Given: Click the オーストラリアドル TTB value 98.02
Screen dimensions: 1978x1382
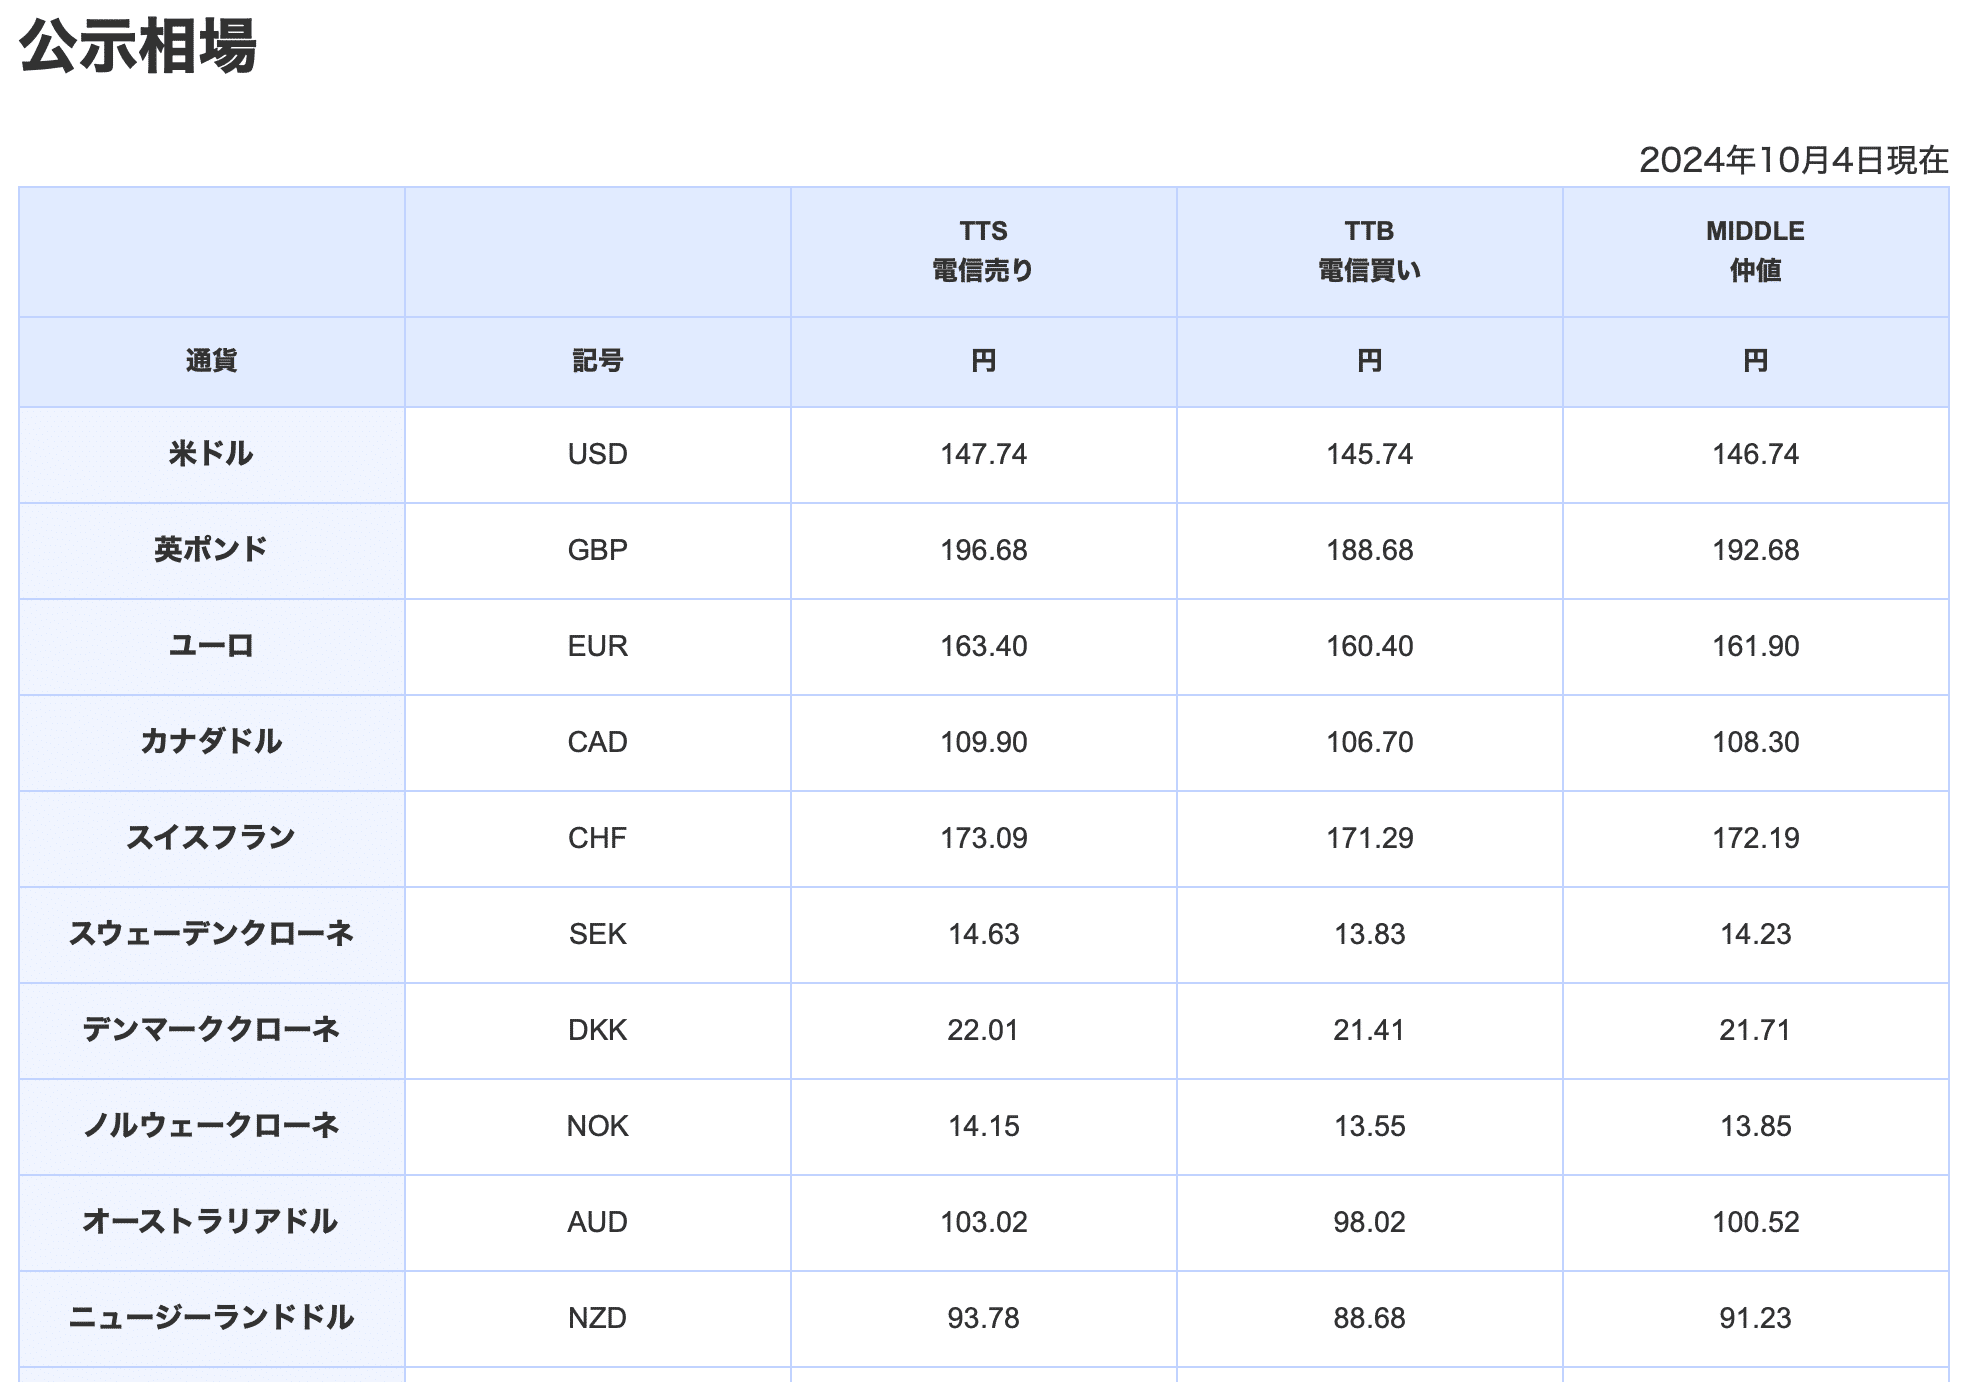Looking at the screenshot, I should click(1369, 1222).
